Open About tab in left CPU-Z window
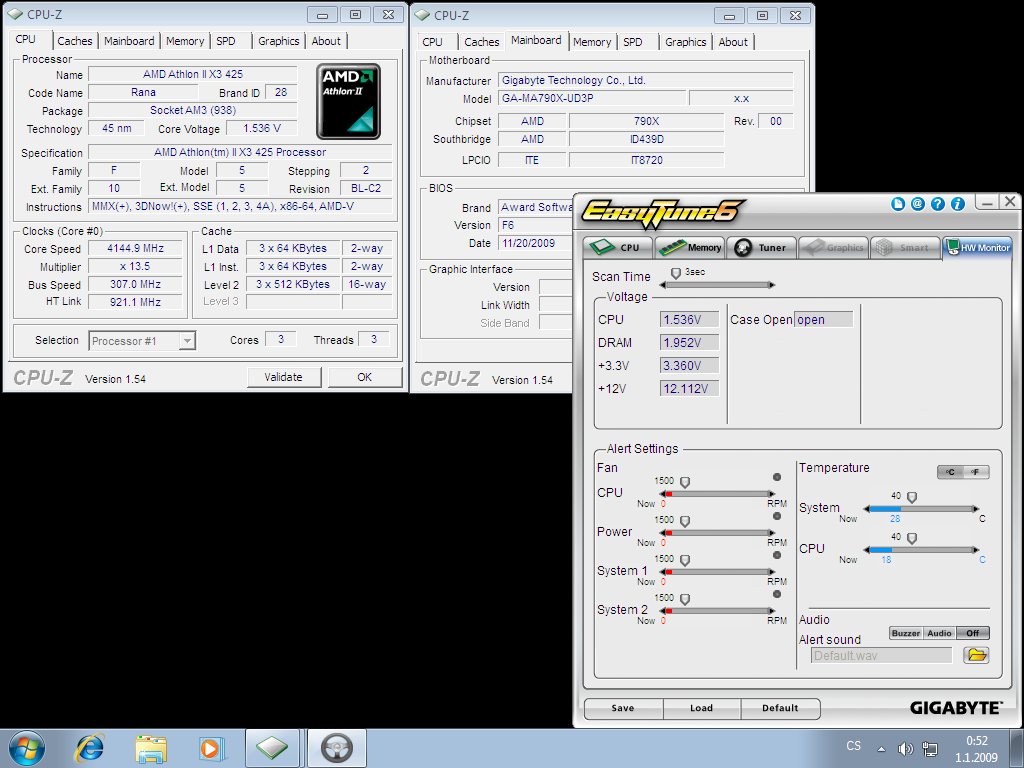Image resolution: width=1024 pixels, height=768 pixels. pyautogui.click(x=326, y=41)
